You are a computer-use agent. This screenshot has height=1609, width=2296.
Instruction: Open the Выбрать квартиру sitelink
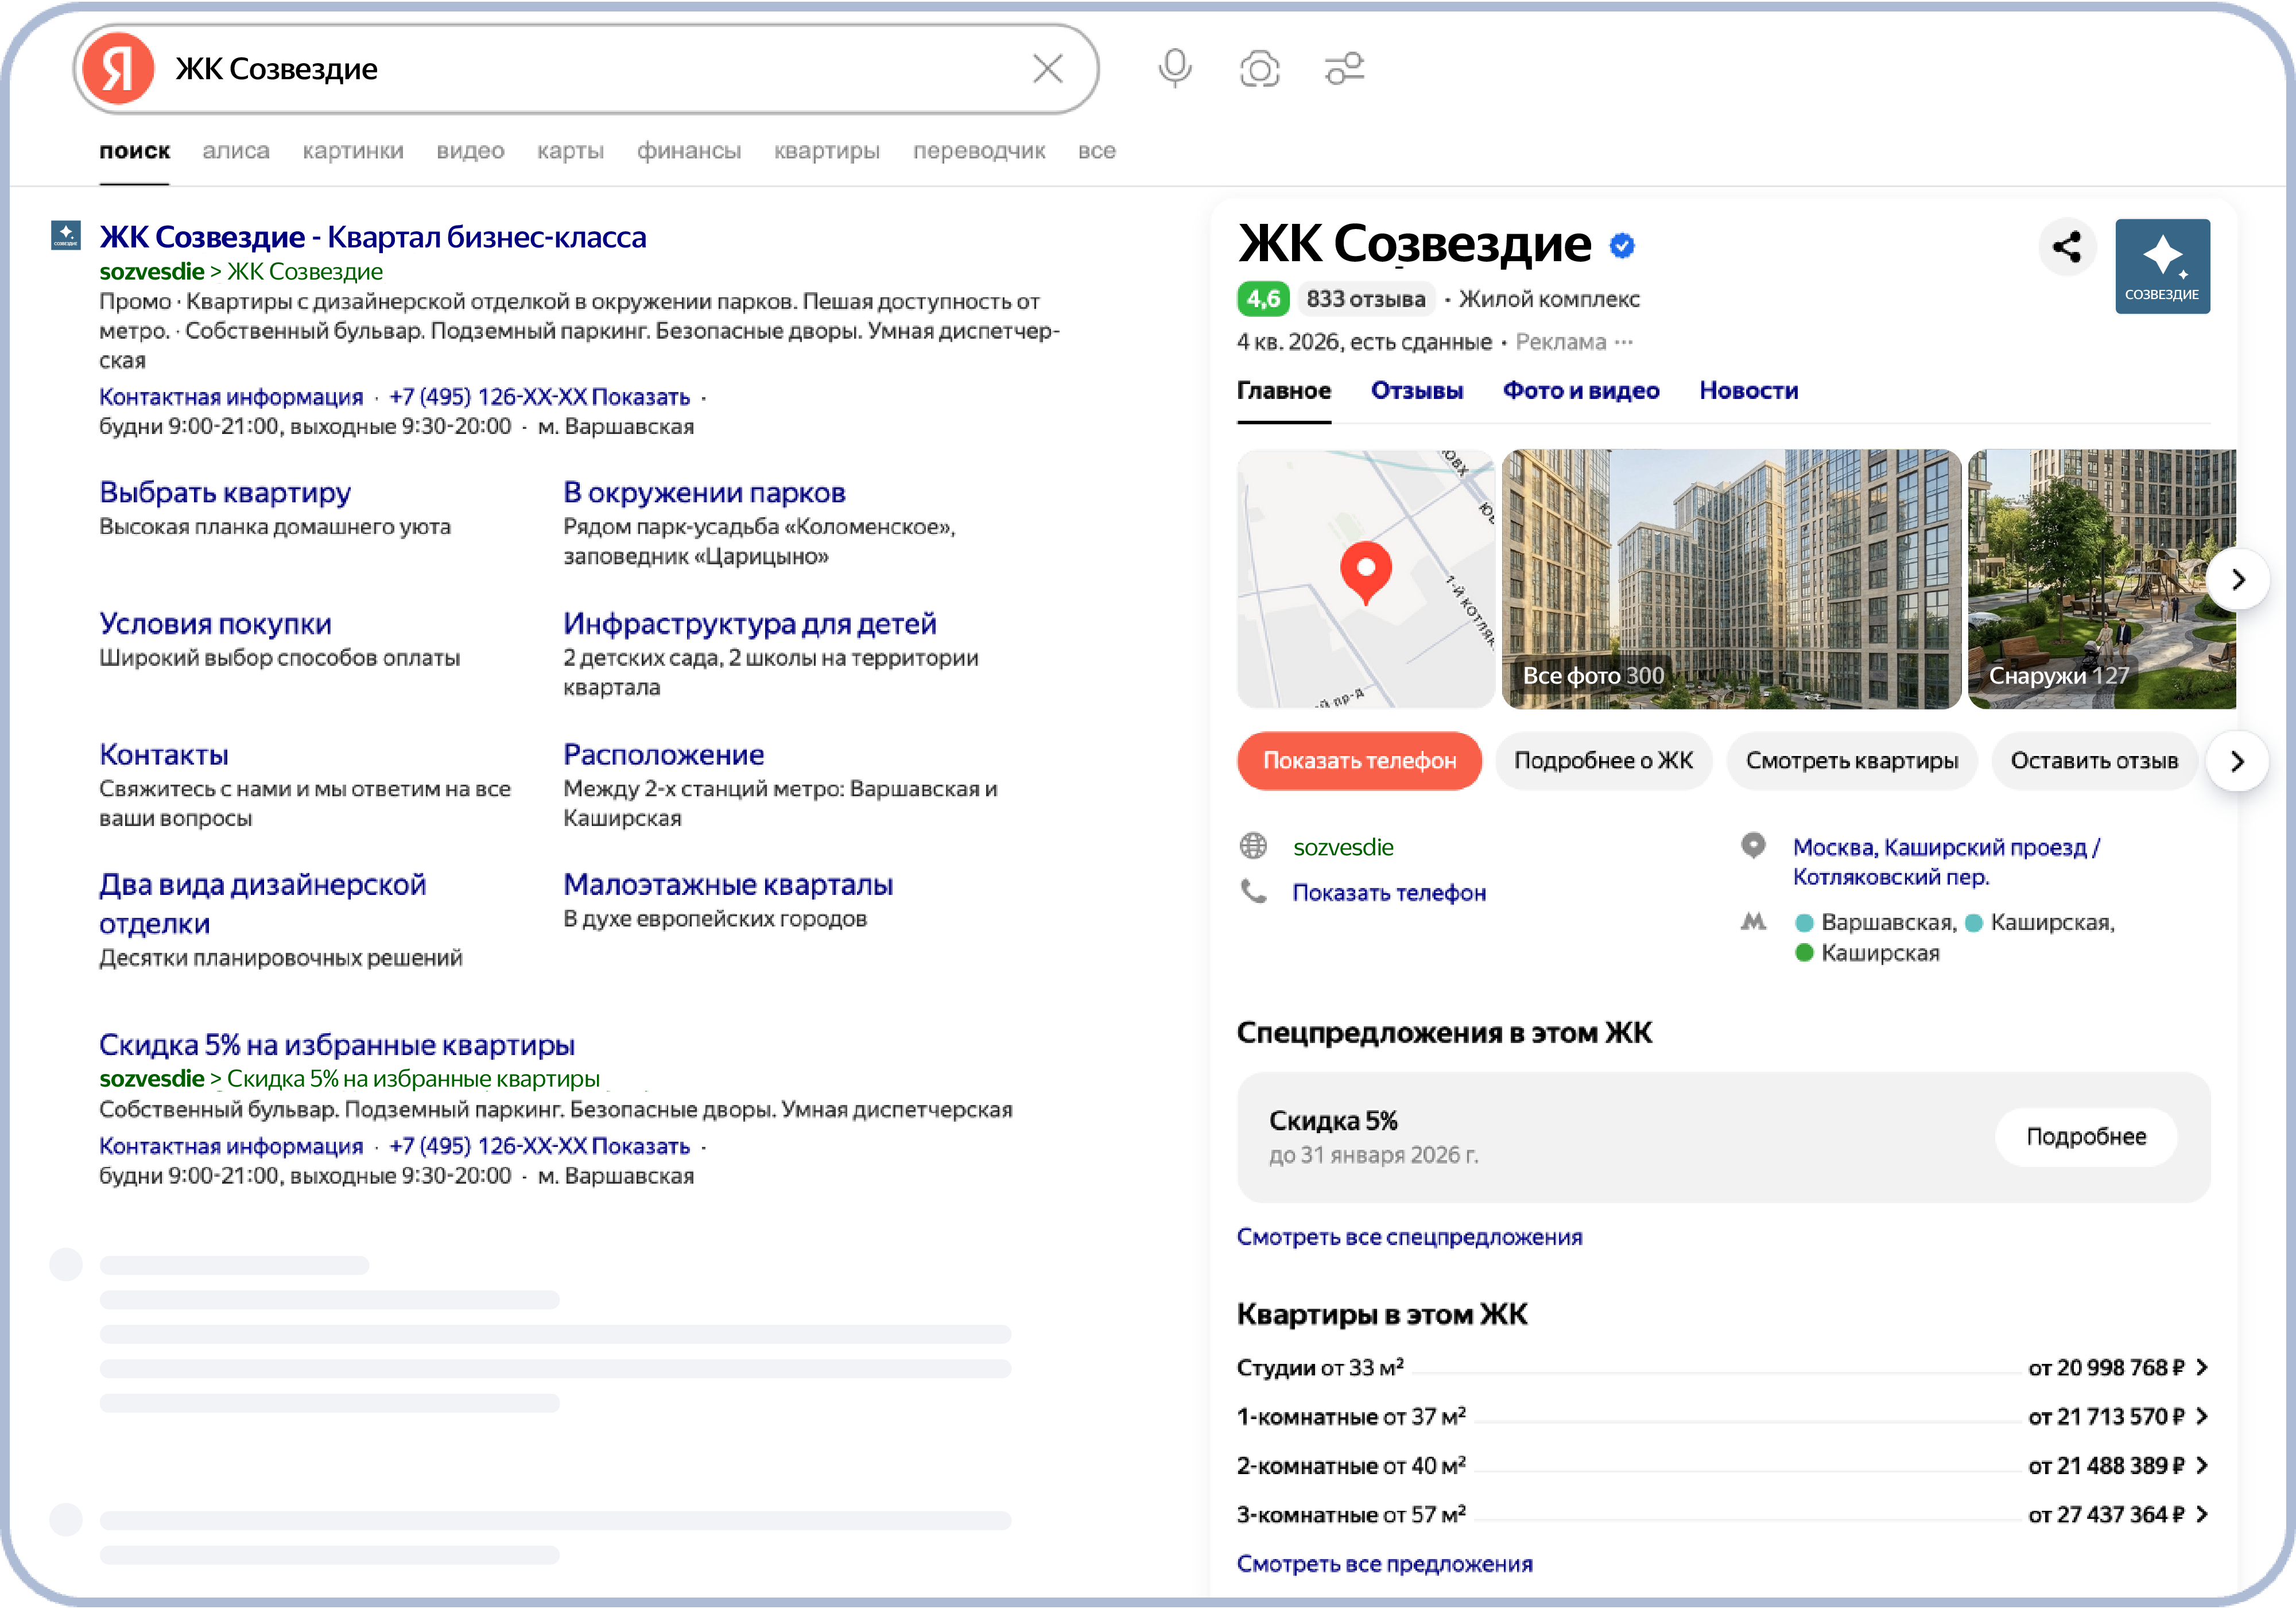pos(225,493)
